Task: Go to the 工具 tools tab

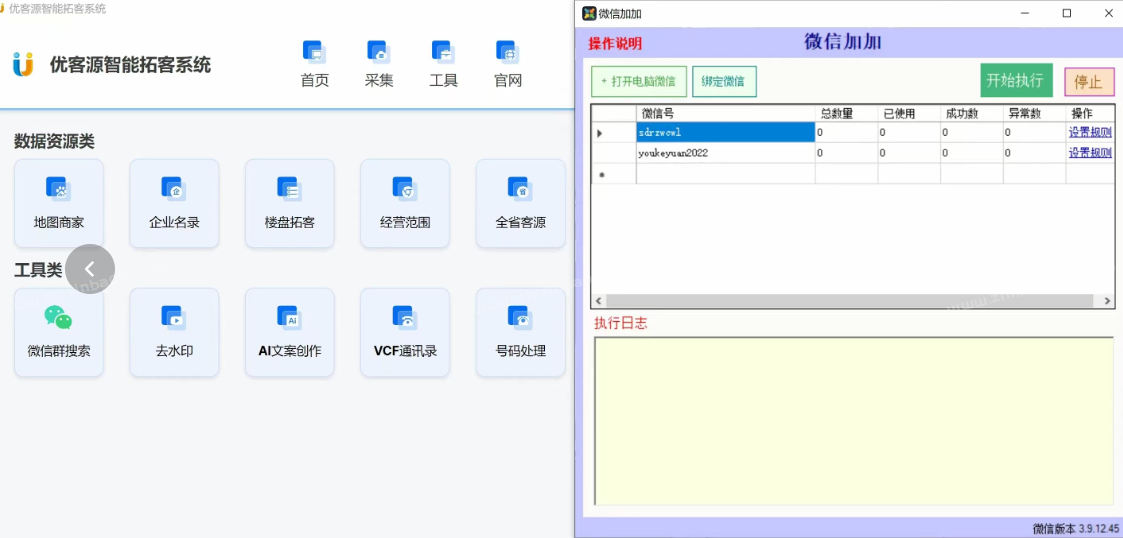Action: (443, 64)
